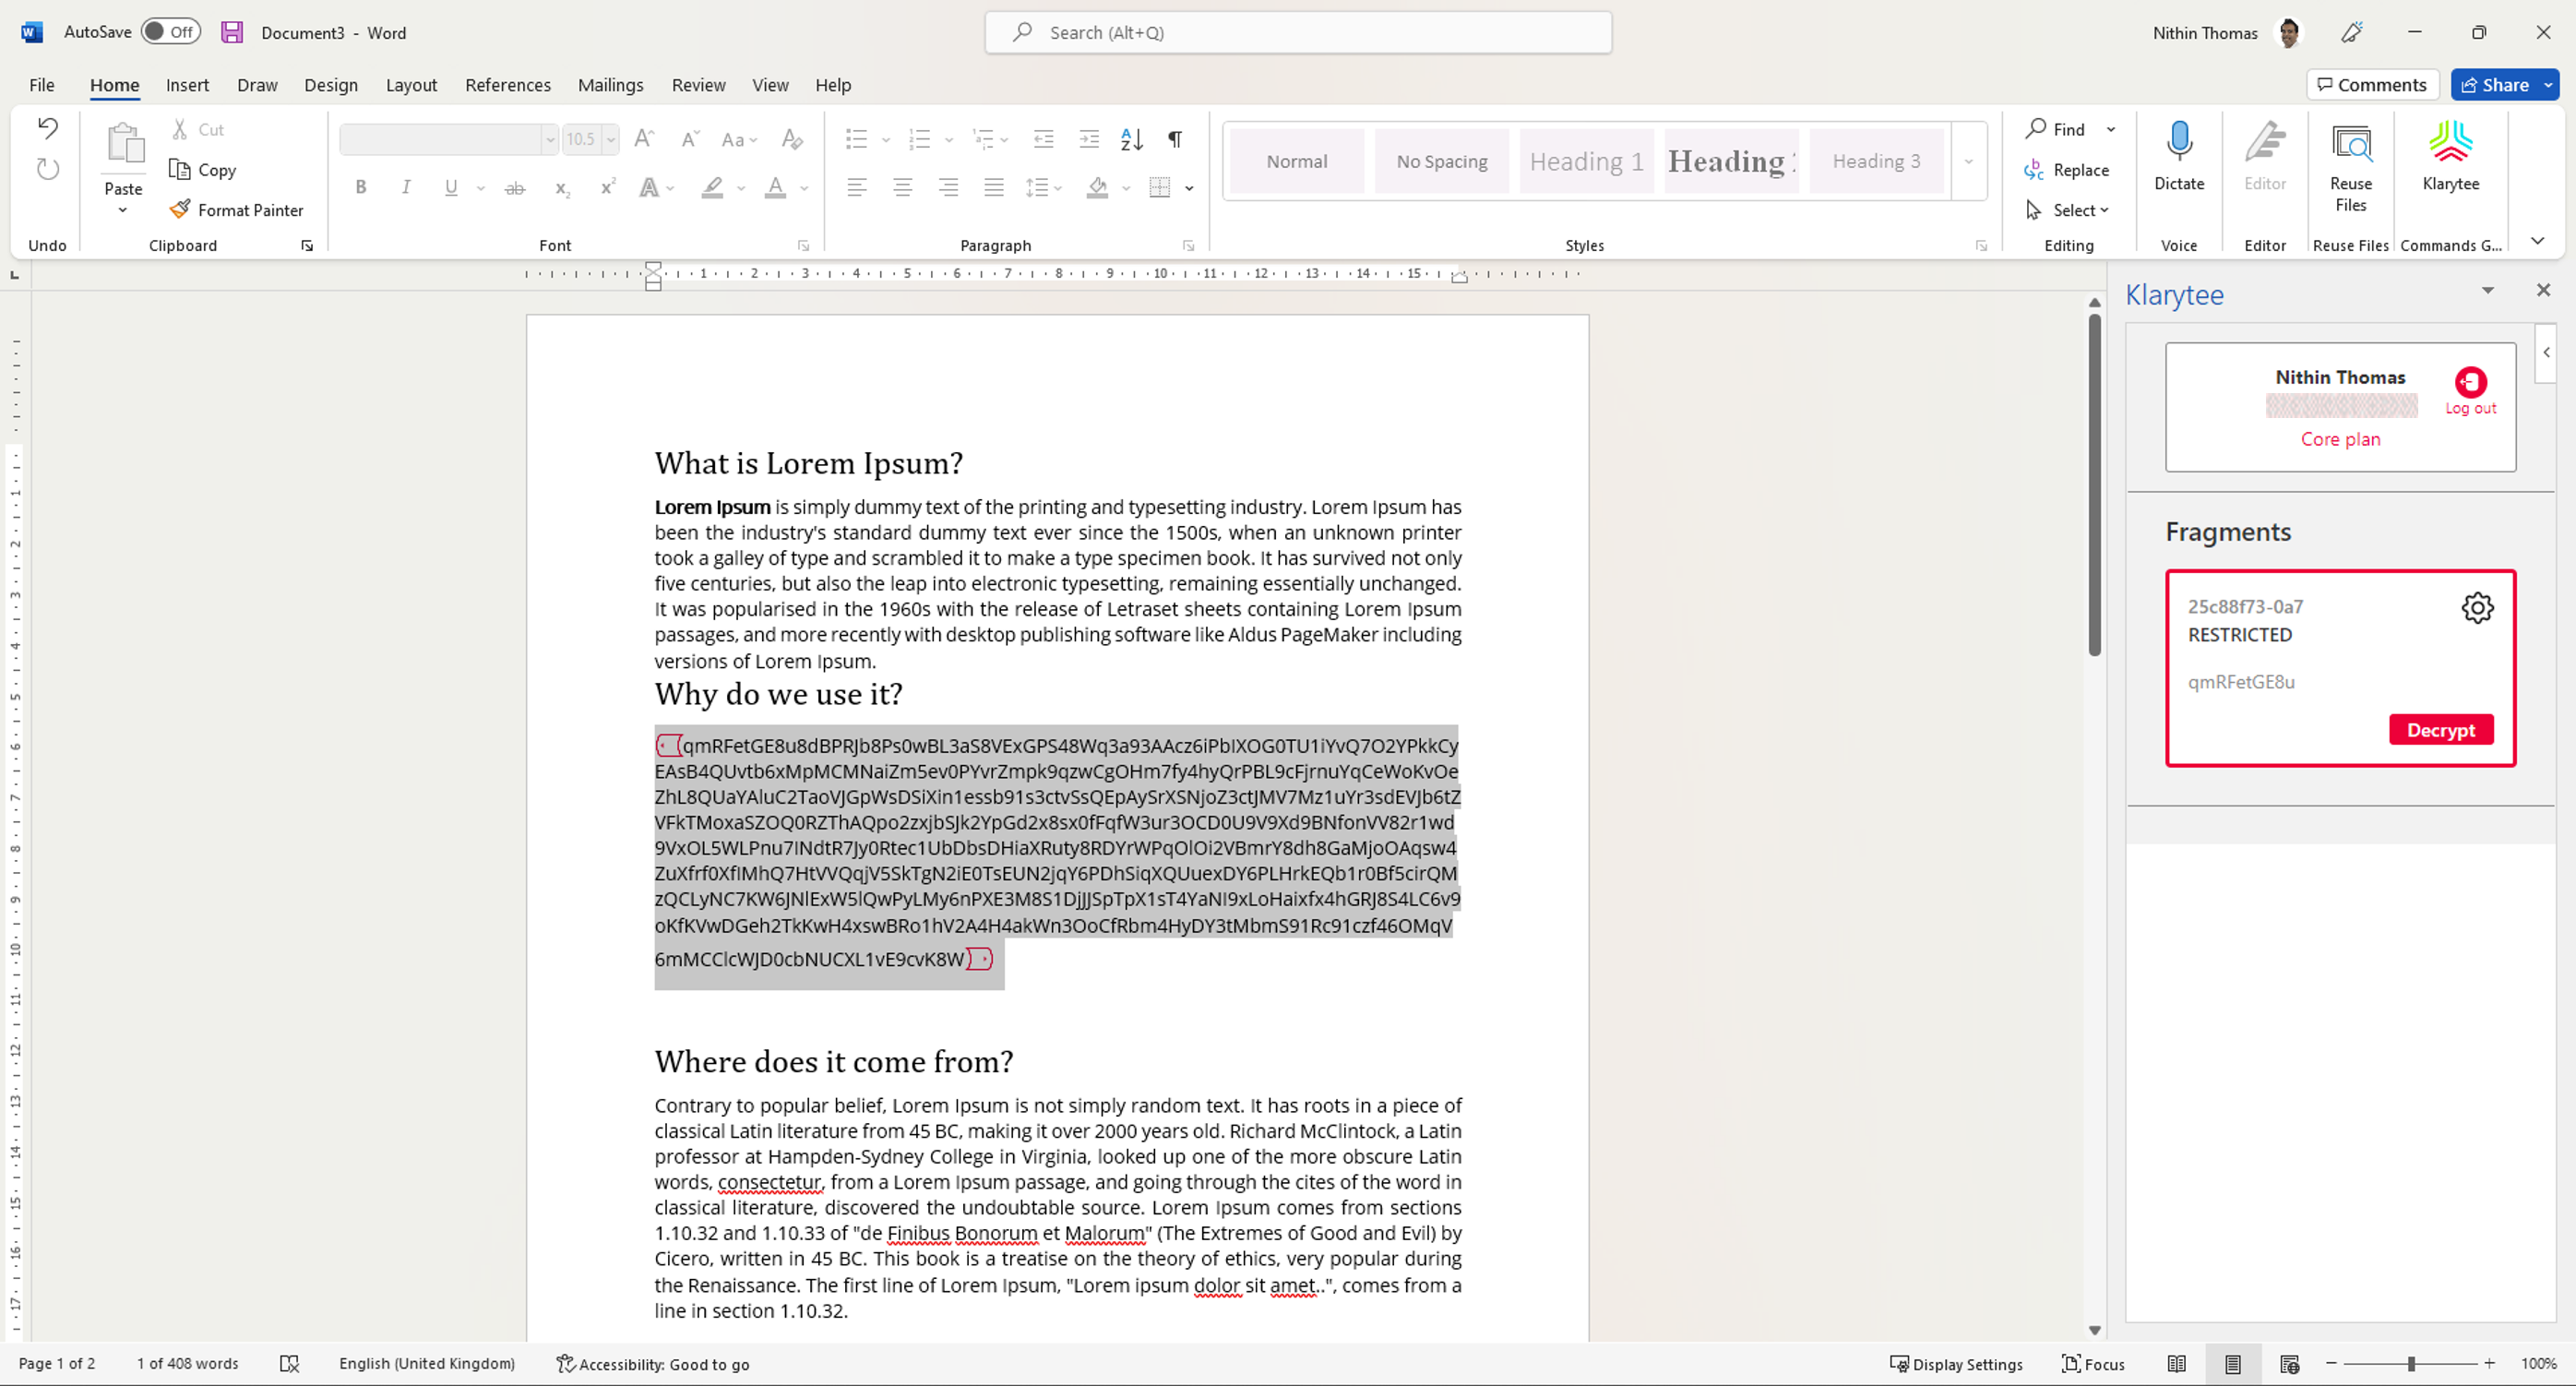Turn on AutoSave
2576x1386 pixels.
coord(170,31)
